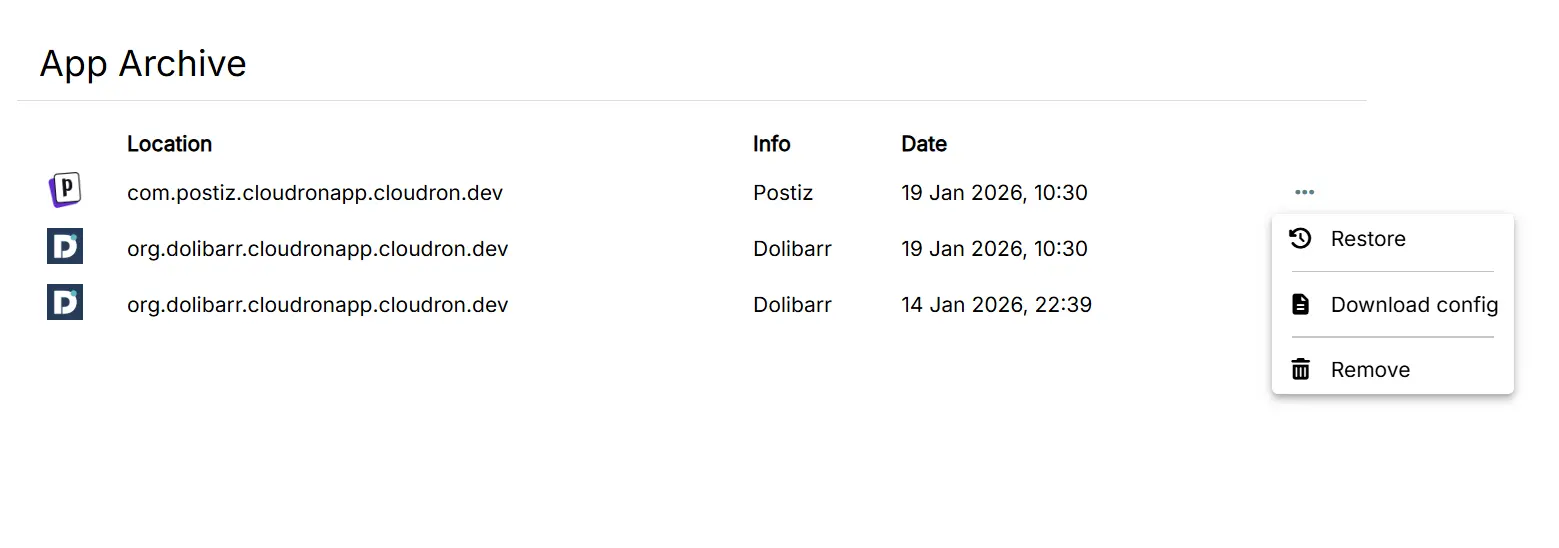Click the Info column header
1559x548 pixels.
pyautogui.click(x=771, y=144)
